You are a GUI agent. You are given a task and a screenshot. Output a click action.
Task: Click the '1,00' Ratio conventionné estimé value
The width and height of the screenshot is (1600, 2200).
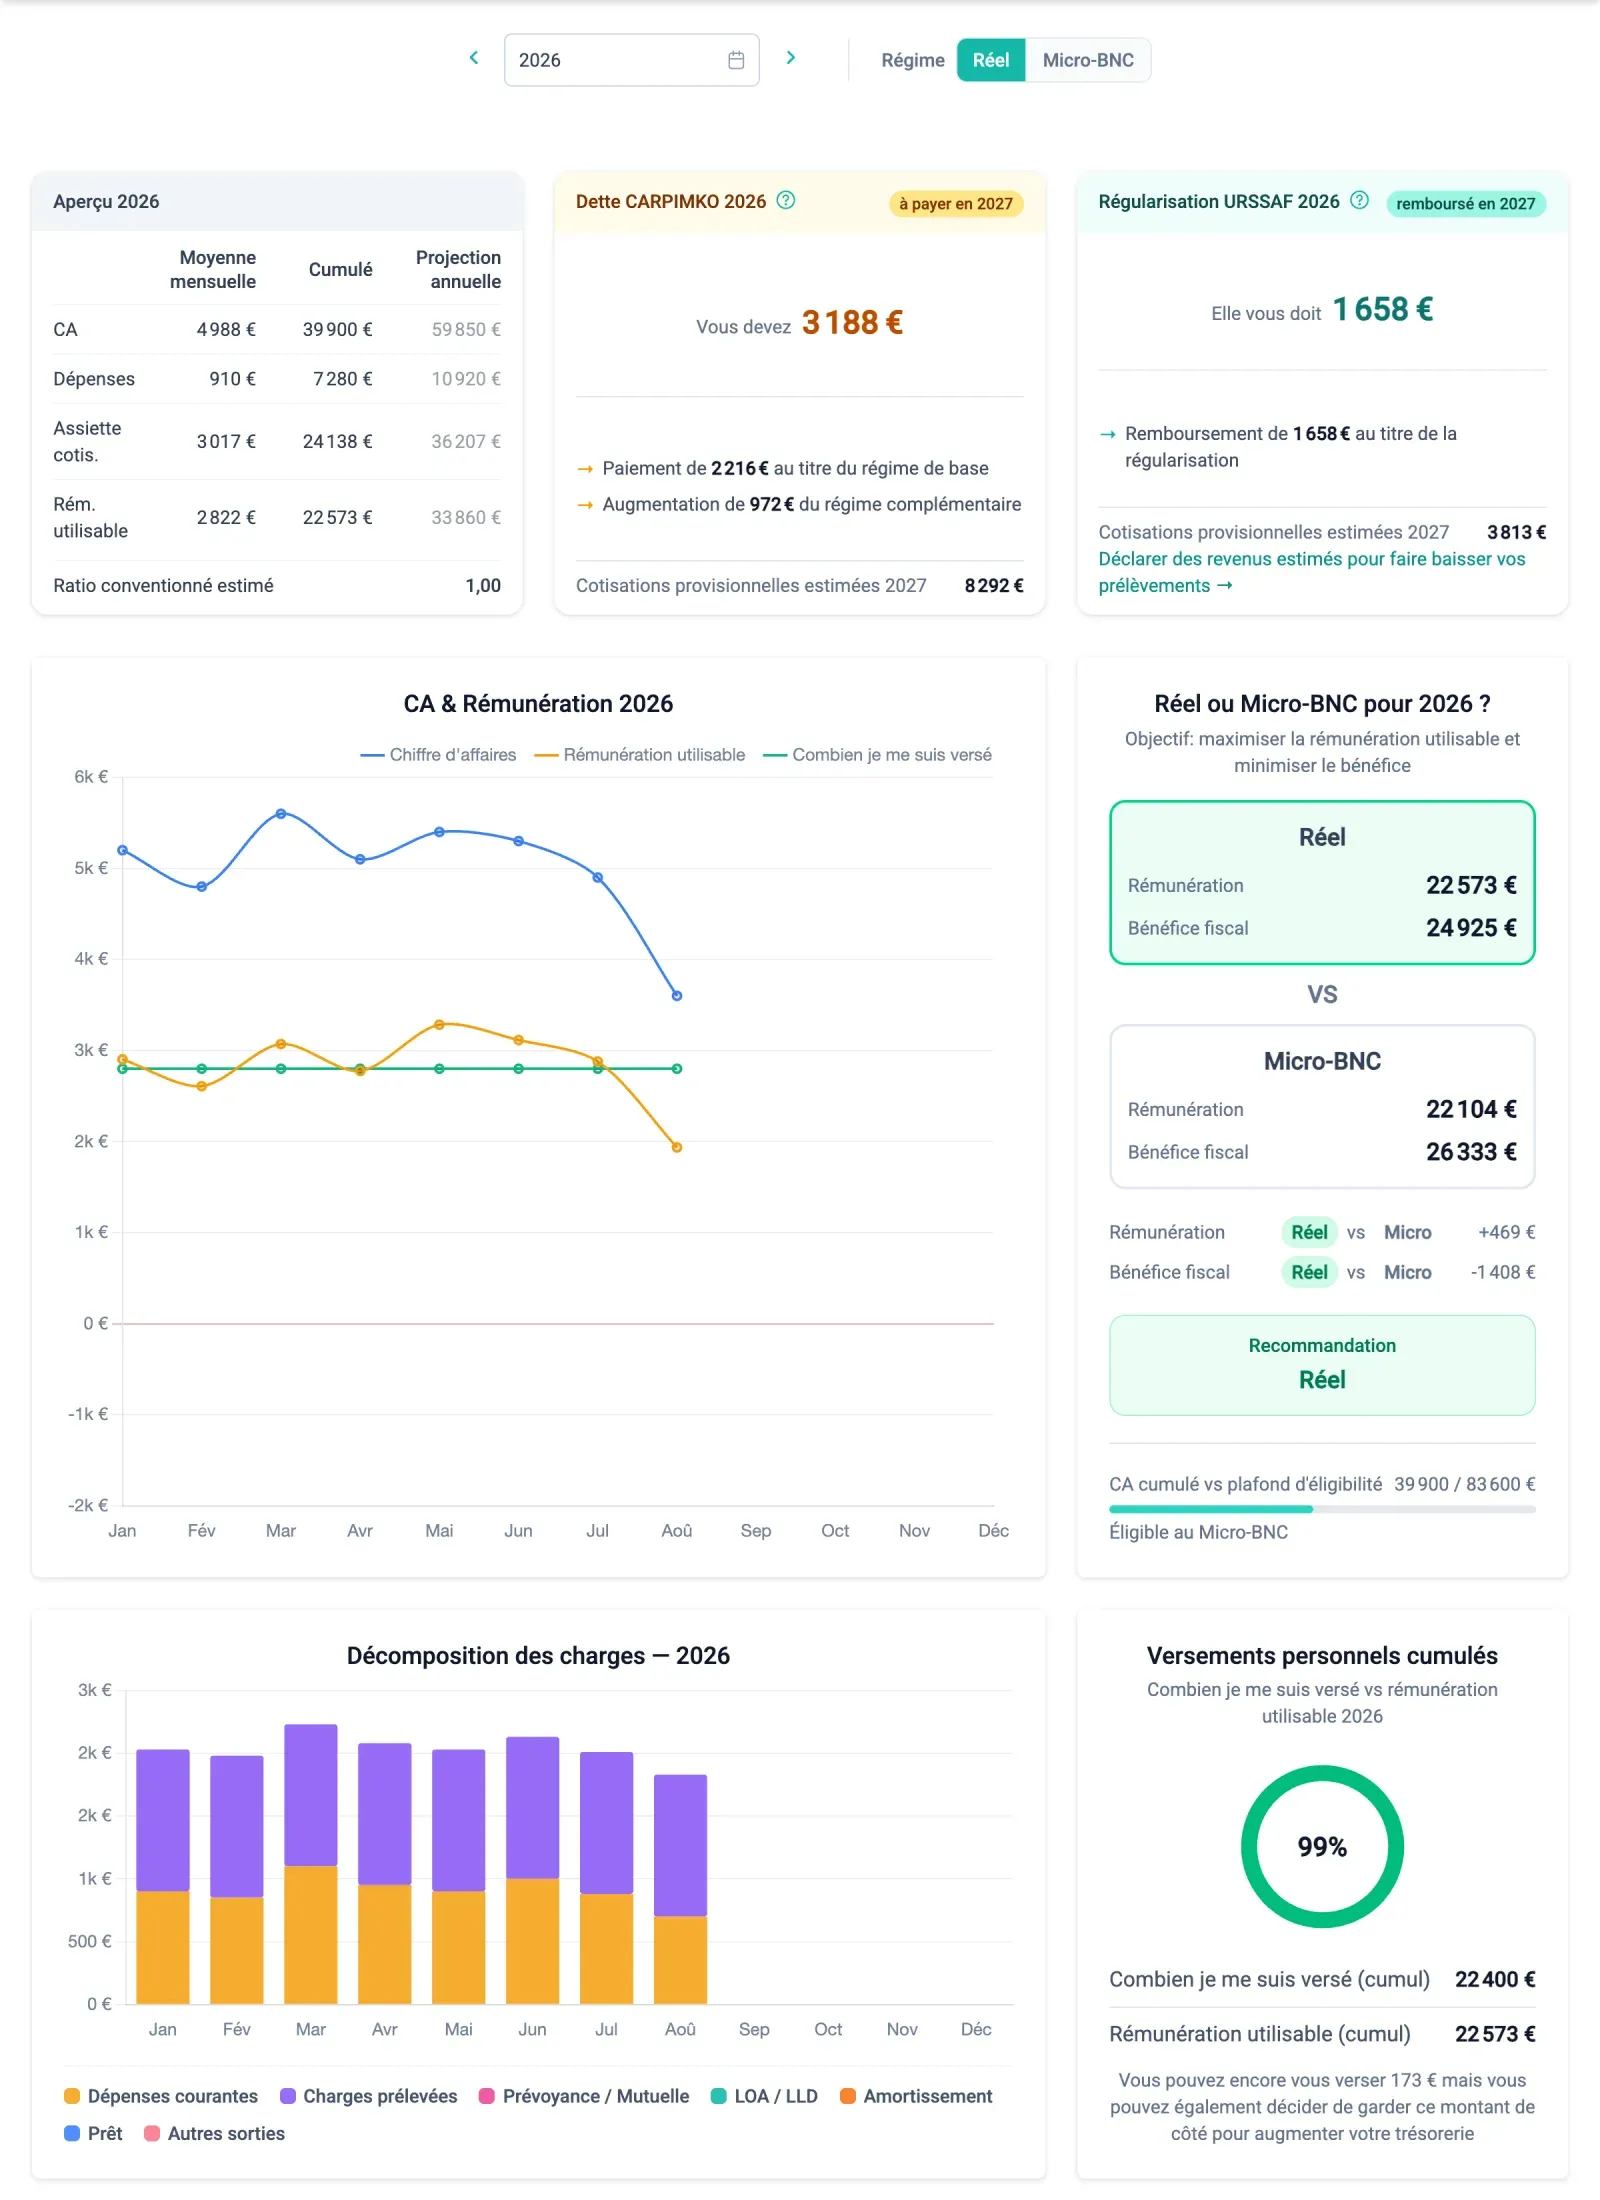[x=483, y=586]
